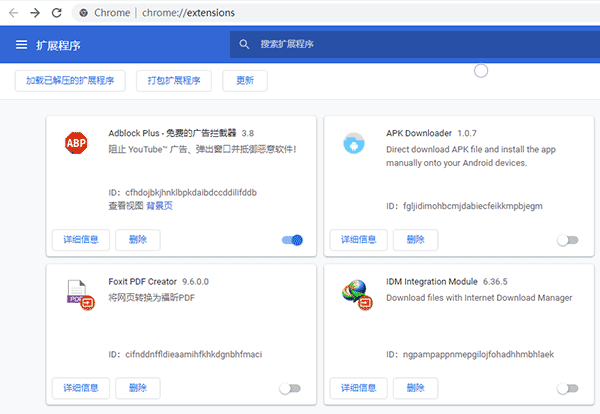Go back with the browser back arrow
This screenshot has width=600, height=414.
[x=13, y=13]
